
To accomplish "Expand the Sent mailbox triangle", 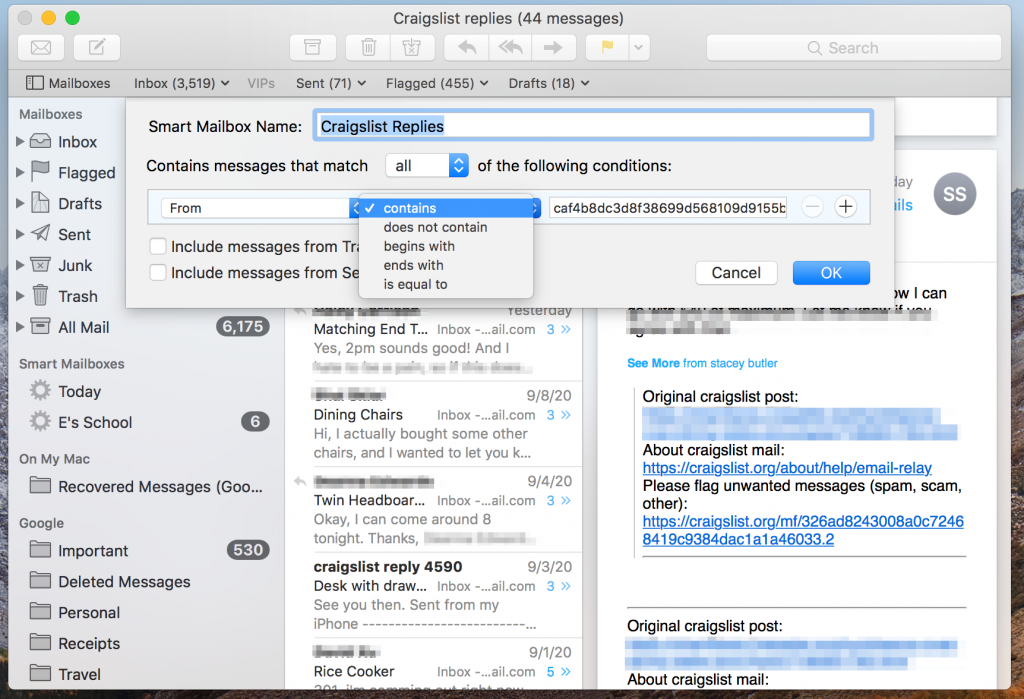I will pyautogui.click(x=20, y=234).
